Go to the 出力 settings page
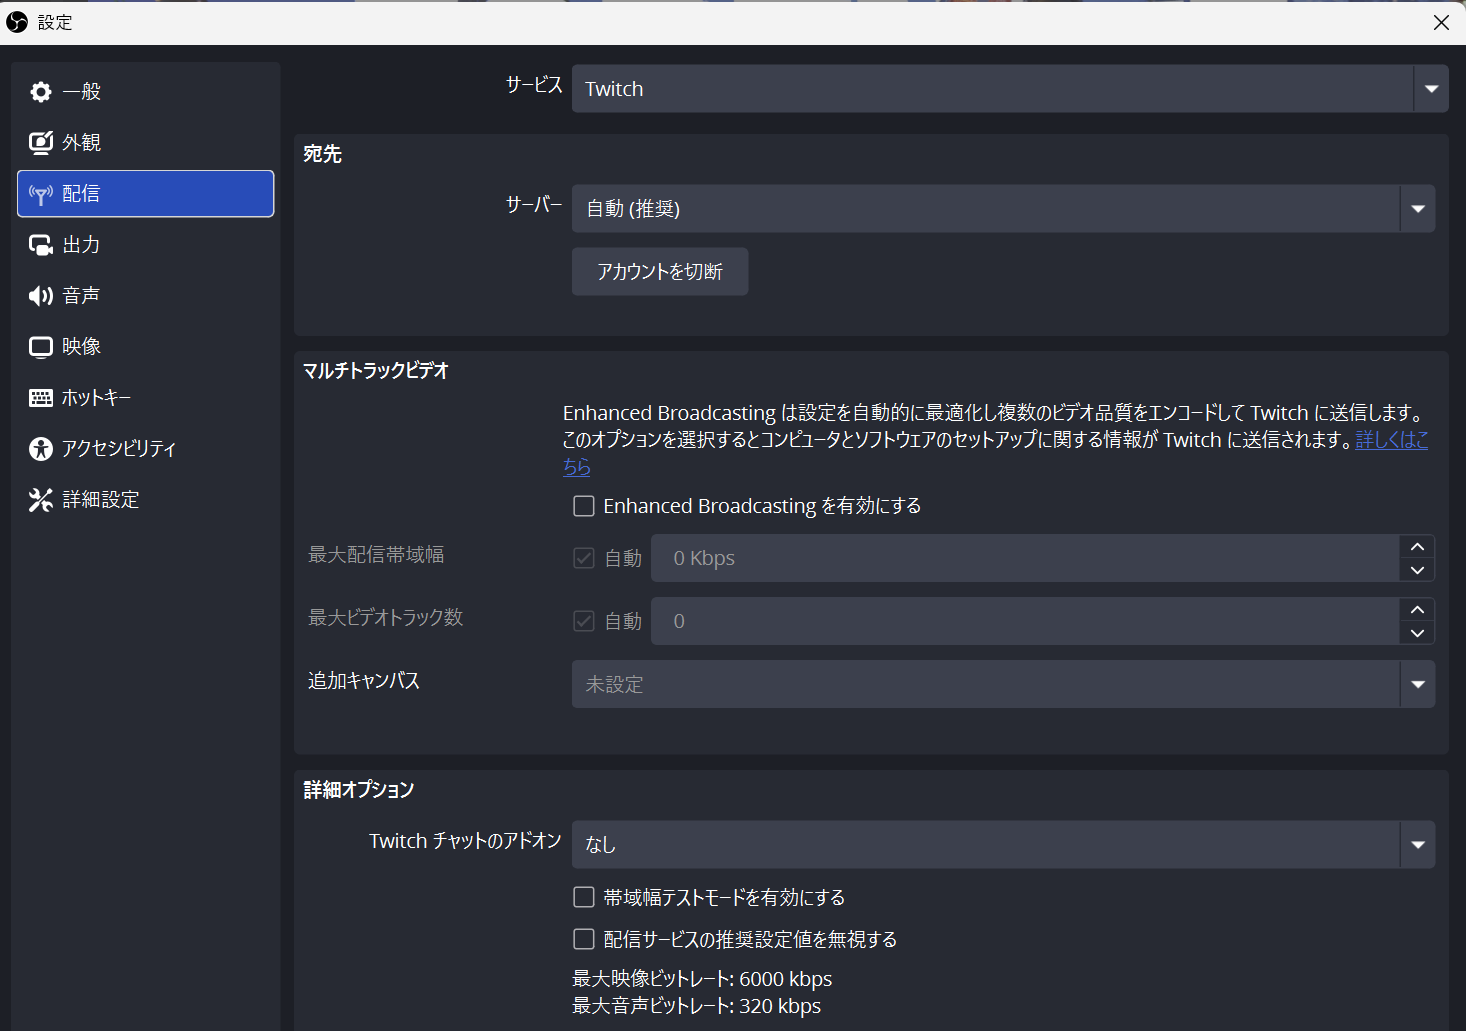 pyautogui.click(x=146, y=245)
